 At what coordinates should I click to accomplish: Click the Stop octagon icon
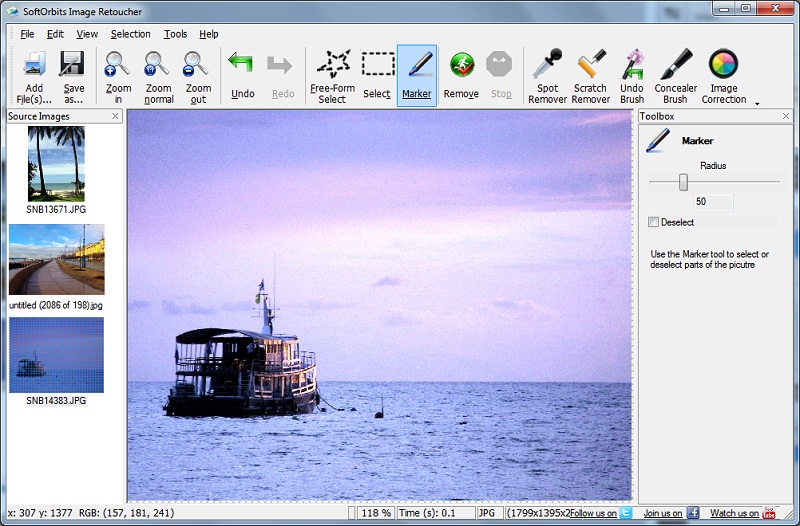click(x=499, y=64)
